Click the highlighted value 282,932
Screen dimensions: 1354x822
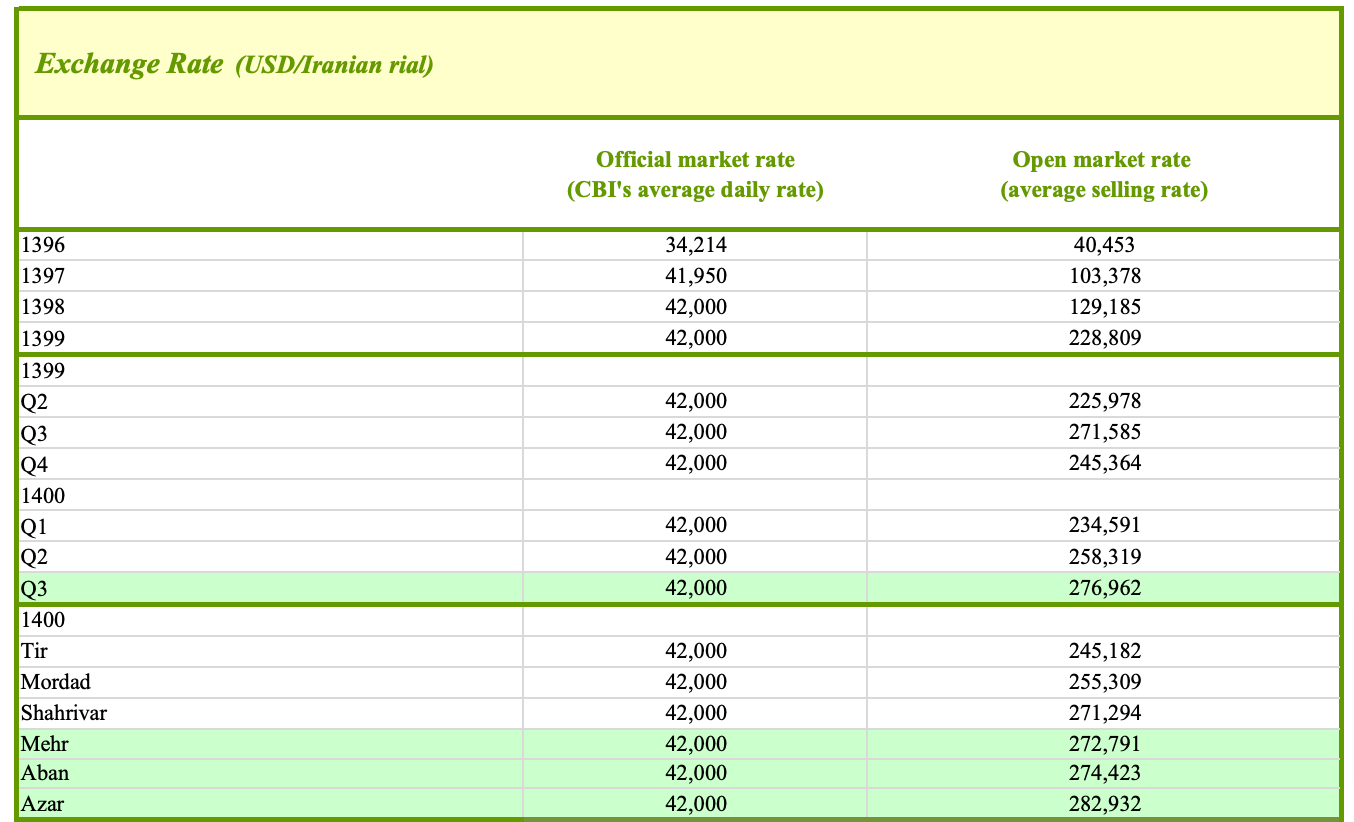point(1104,804)
